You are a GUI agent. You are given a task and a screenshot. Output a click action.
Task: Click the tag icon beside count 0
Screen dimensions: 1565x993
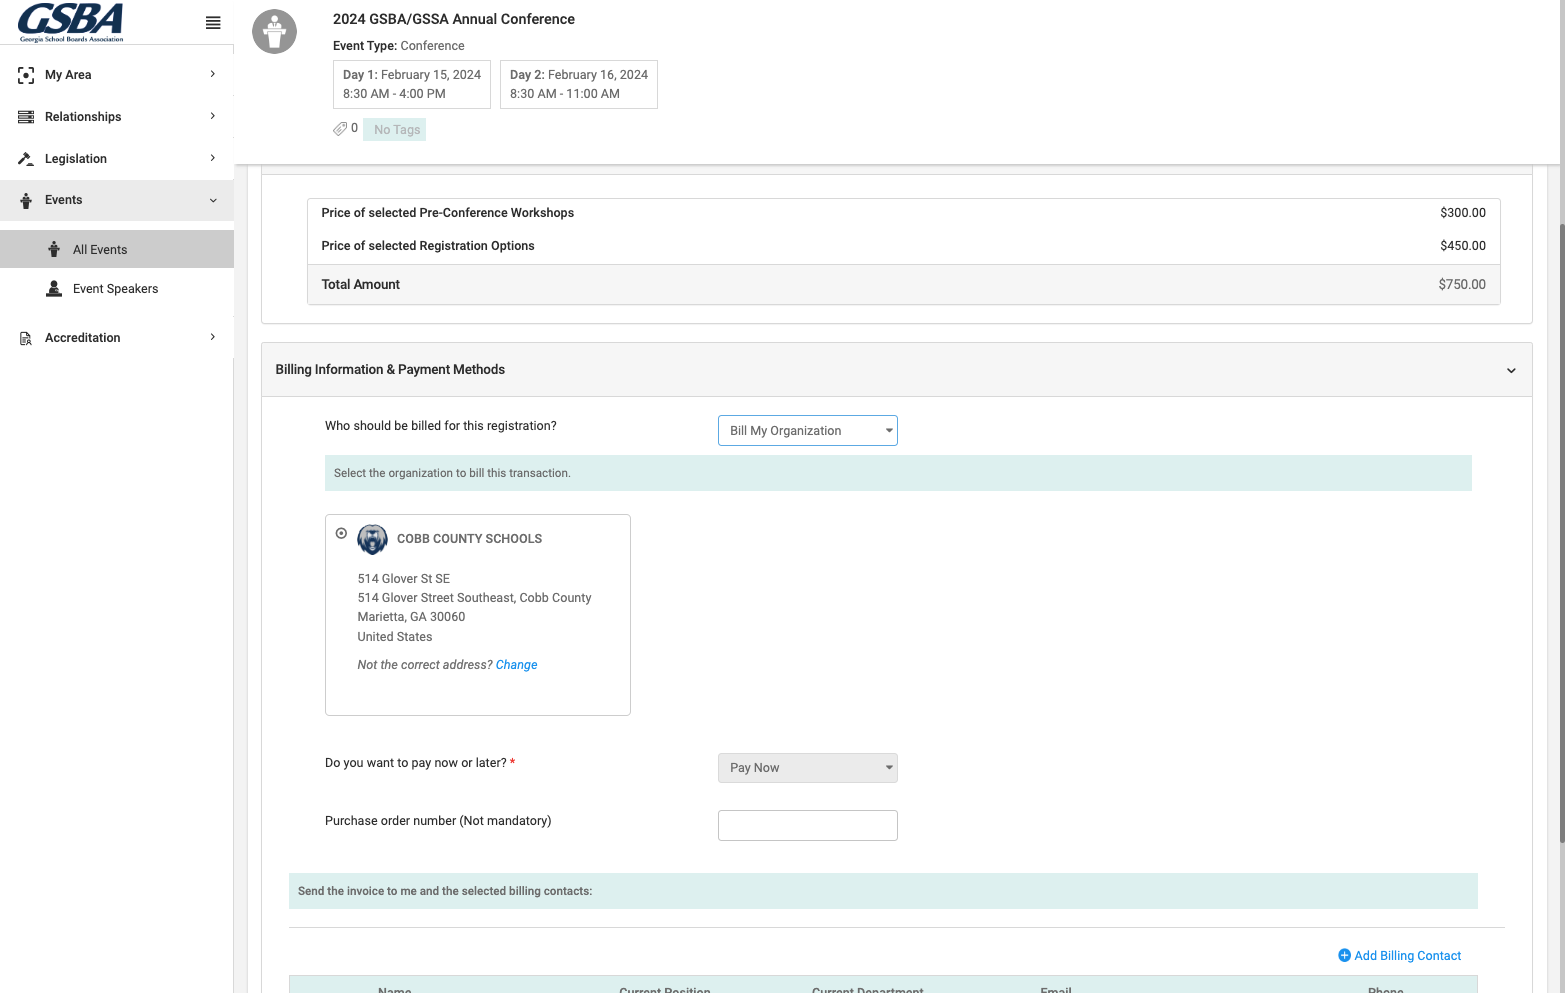coord(340,129)
